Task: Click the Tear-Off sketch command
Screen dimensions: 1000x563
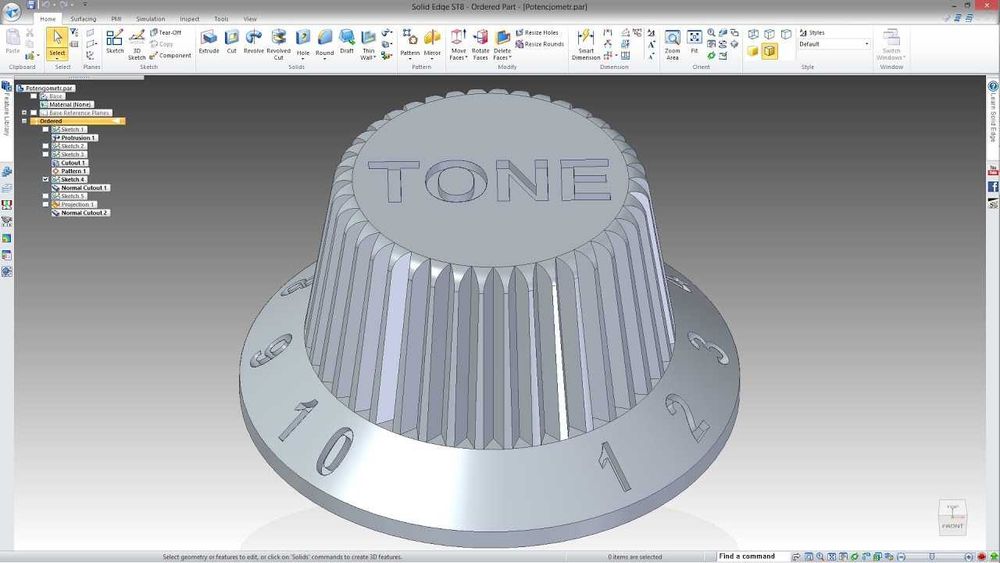Action: click(165, 33)
